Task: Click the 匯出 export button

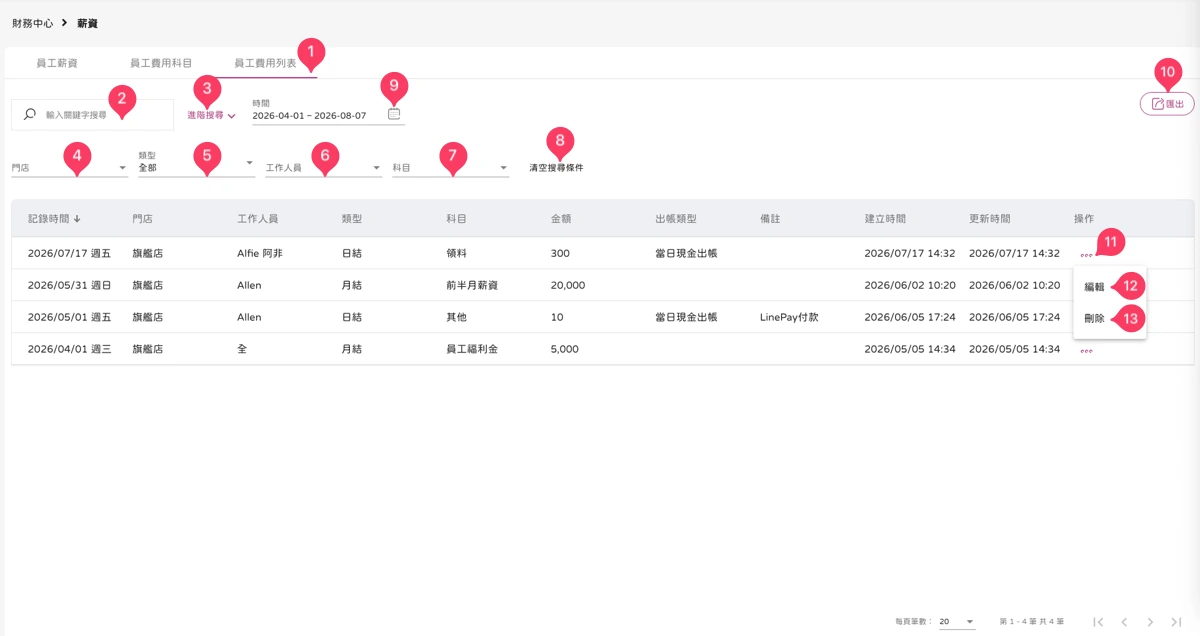Action: point(1167,103)
